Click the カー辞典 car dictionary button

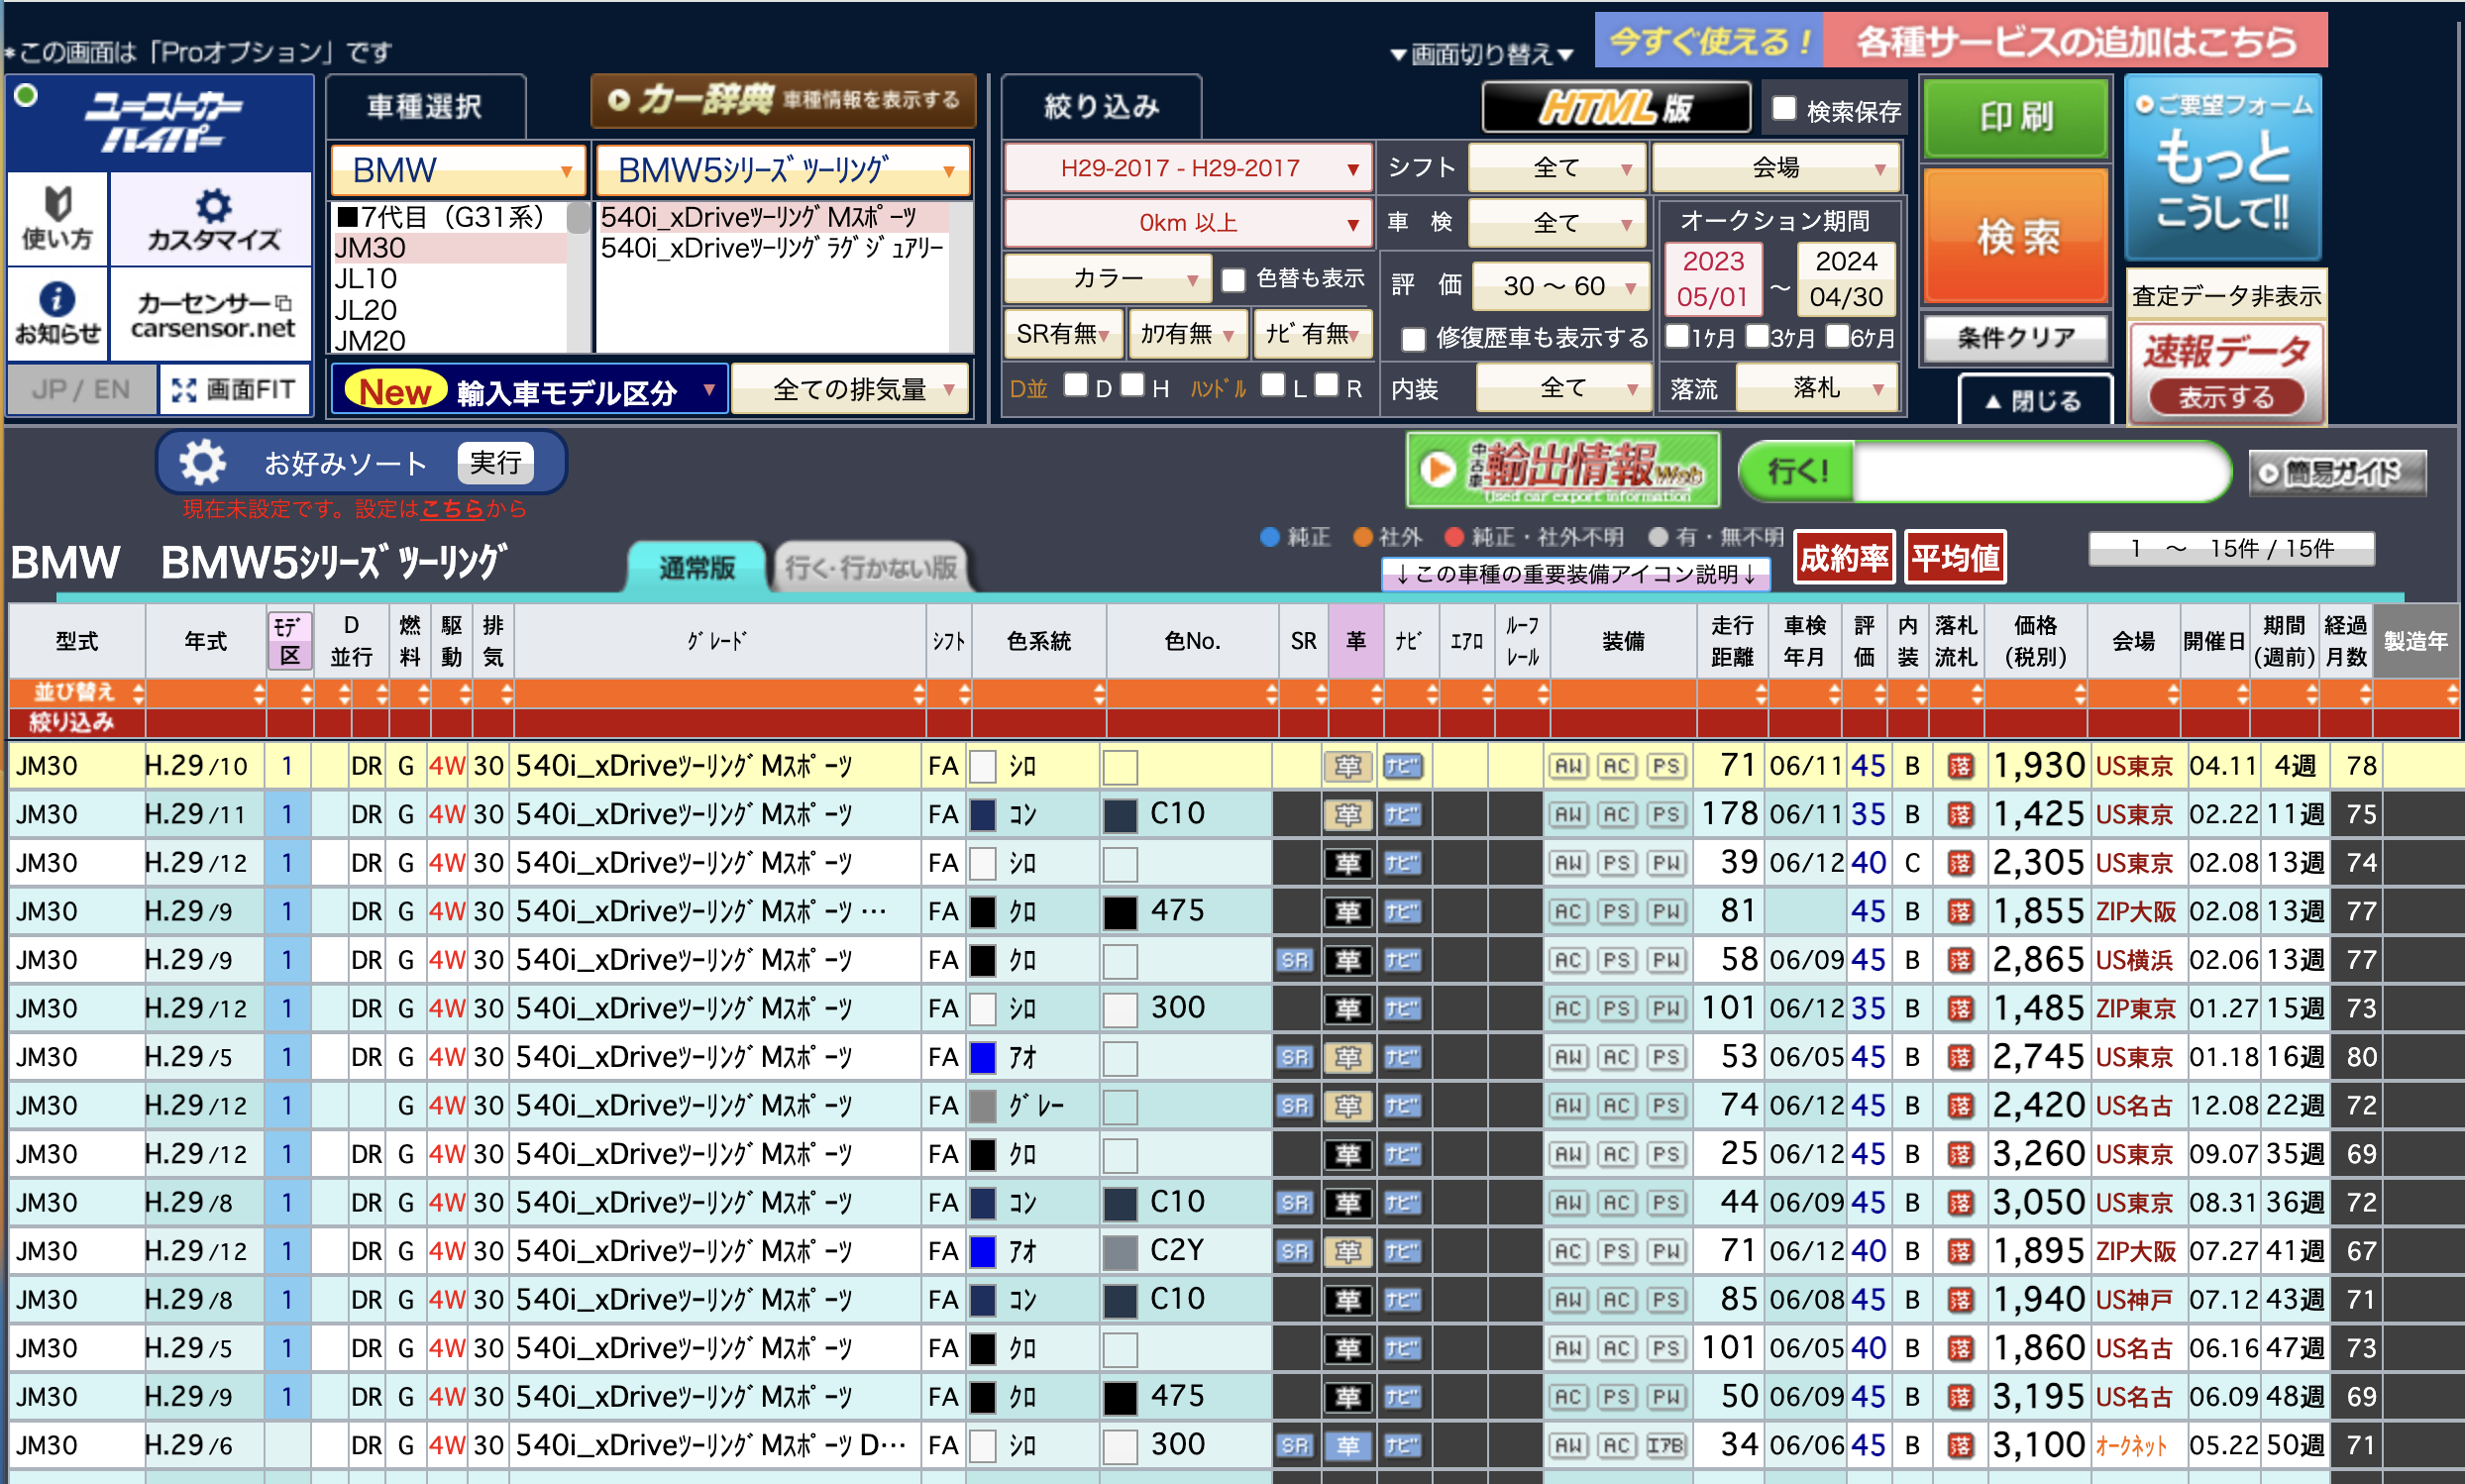(x=783, y=100)
